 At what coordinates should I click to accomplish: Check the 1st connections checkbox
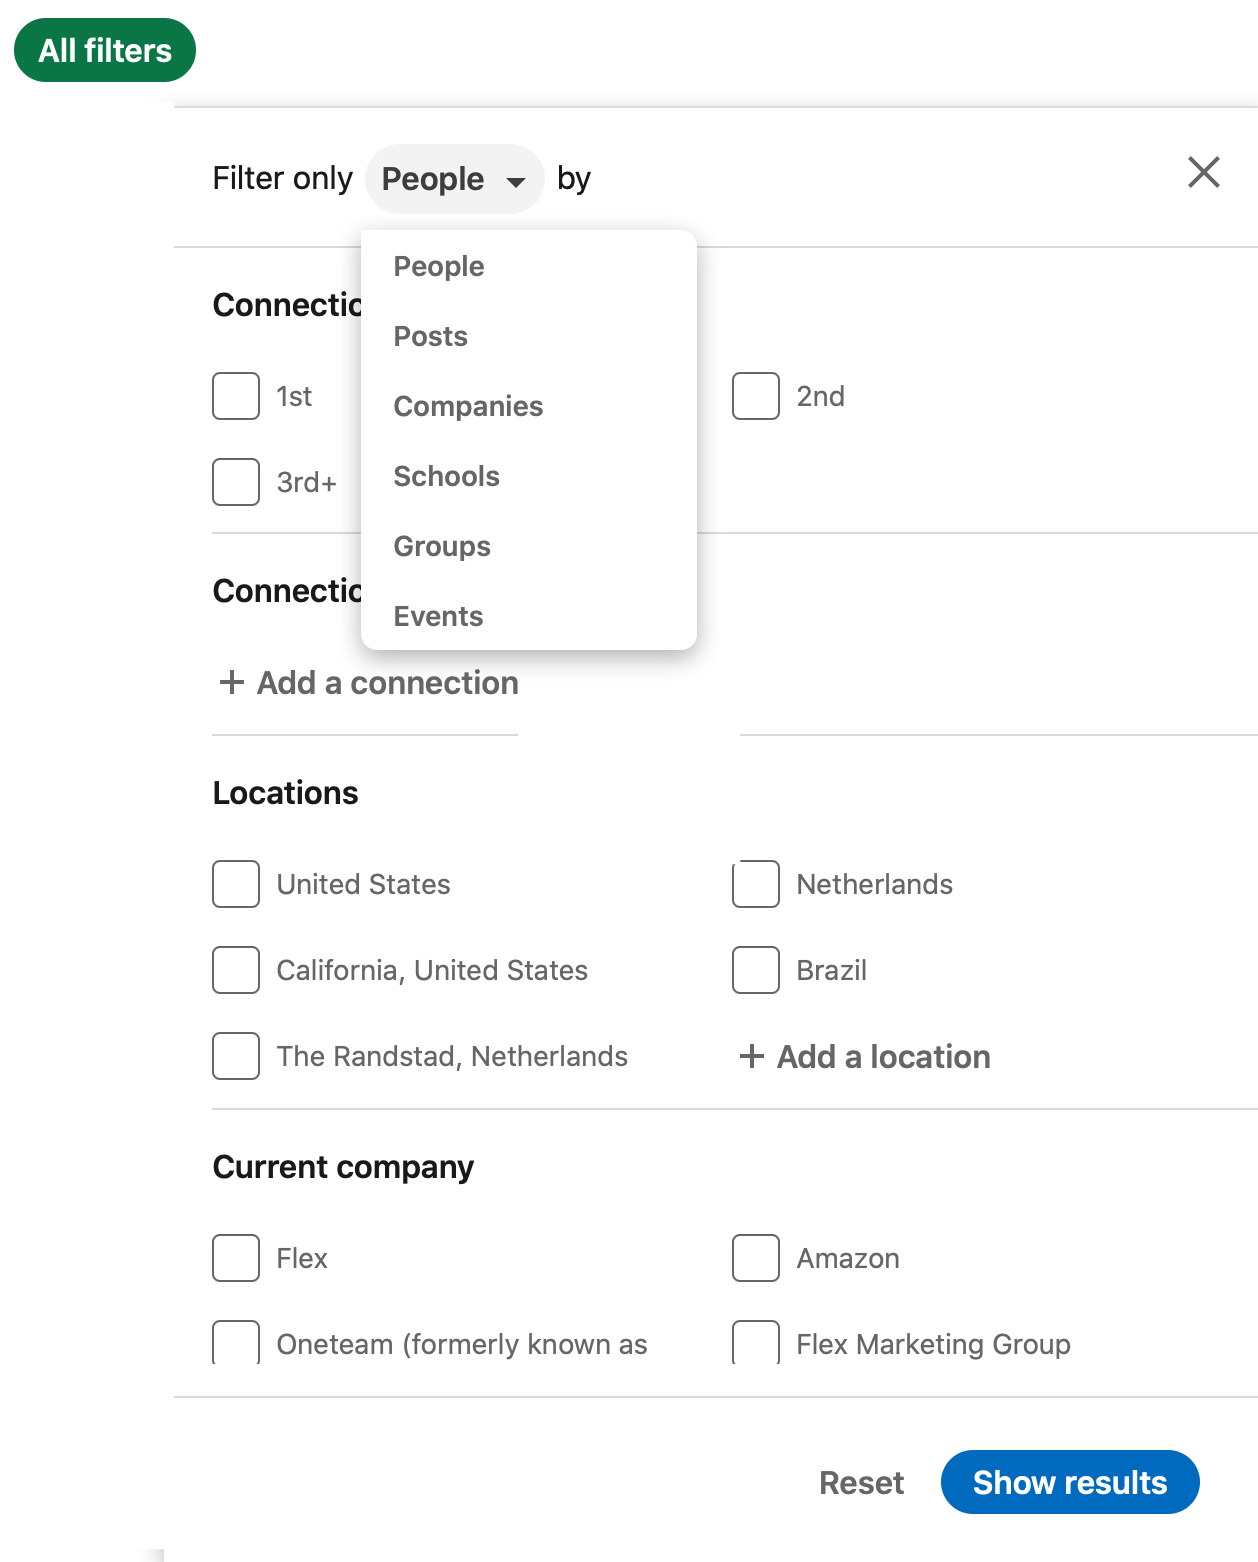[236, 396]
